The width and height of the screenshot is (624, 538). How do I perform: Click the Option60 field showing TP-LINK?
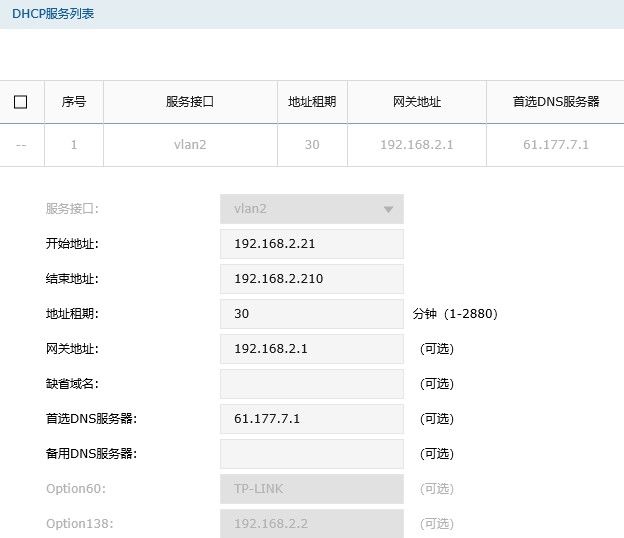tap(312, 489)
